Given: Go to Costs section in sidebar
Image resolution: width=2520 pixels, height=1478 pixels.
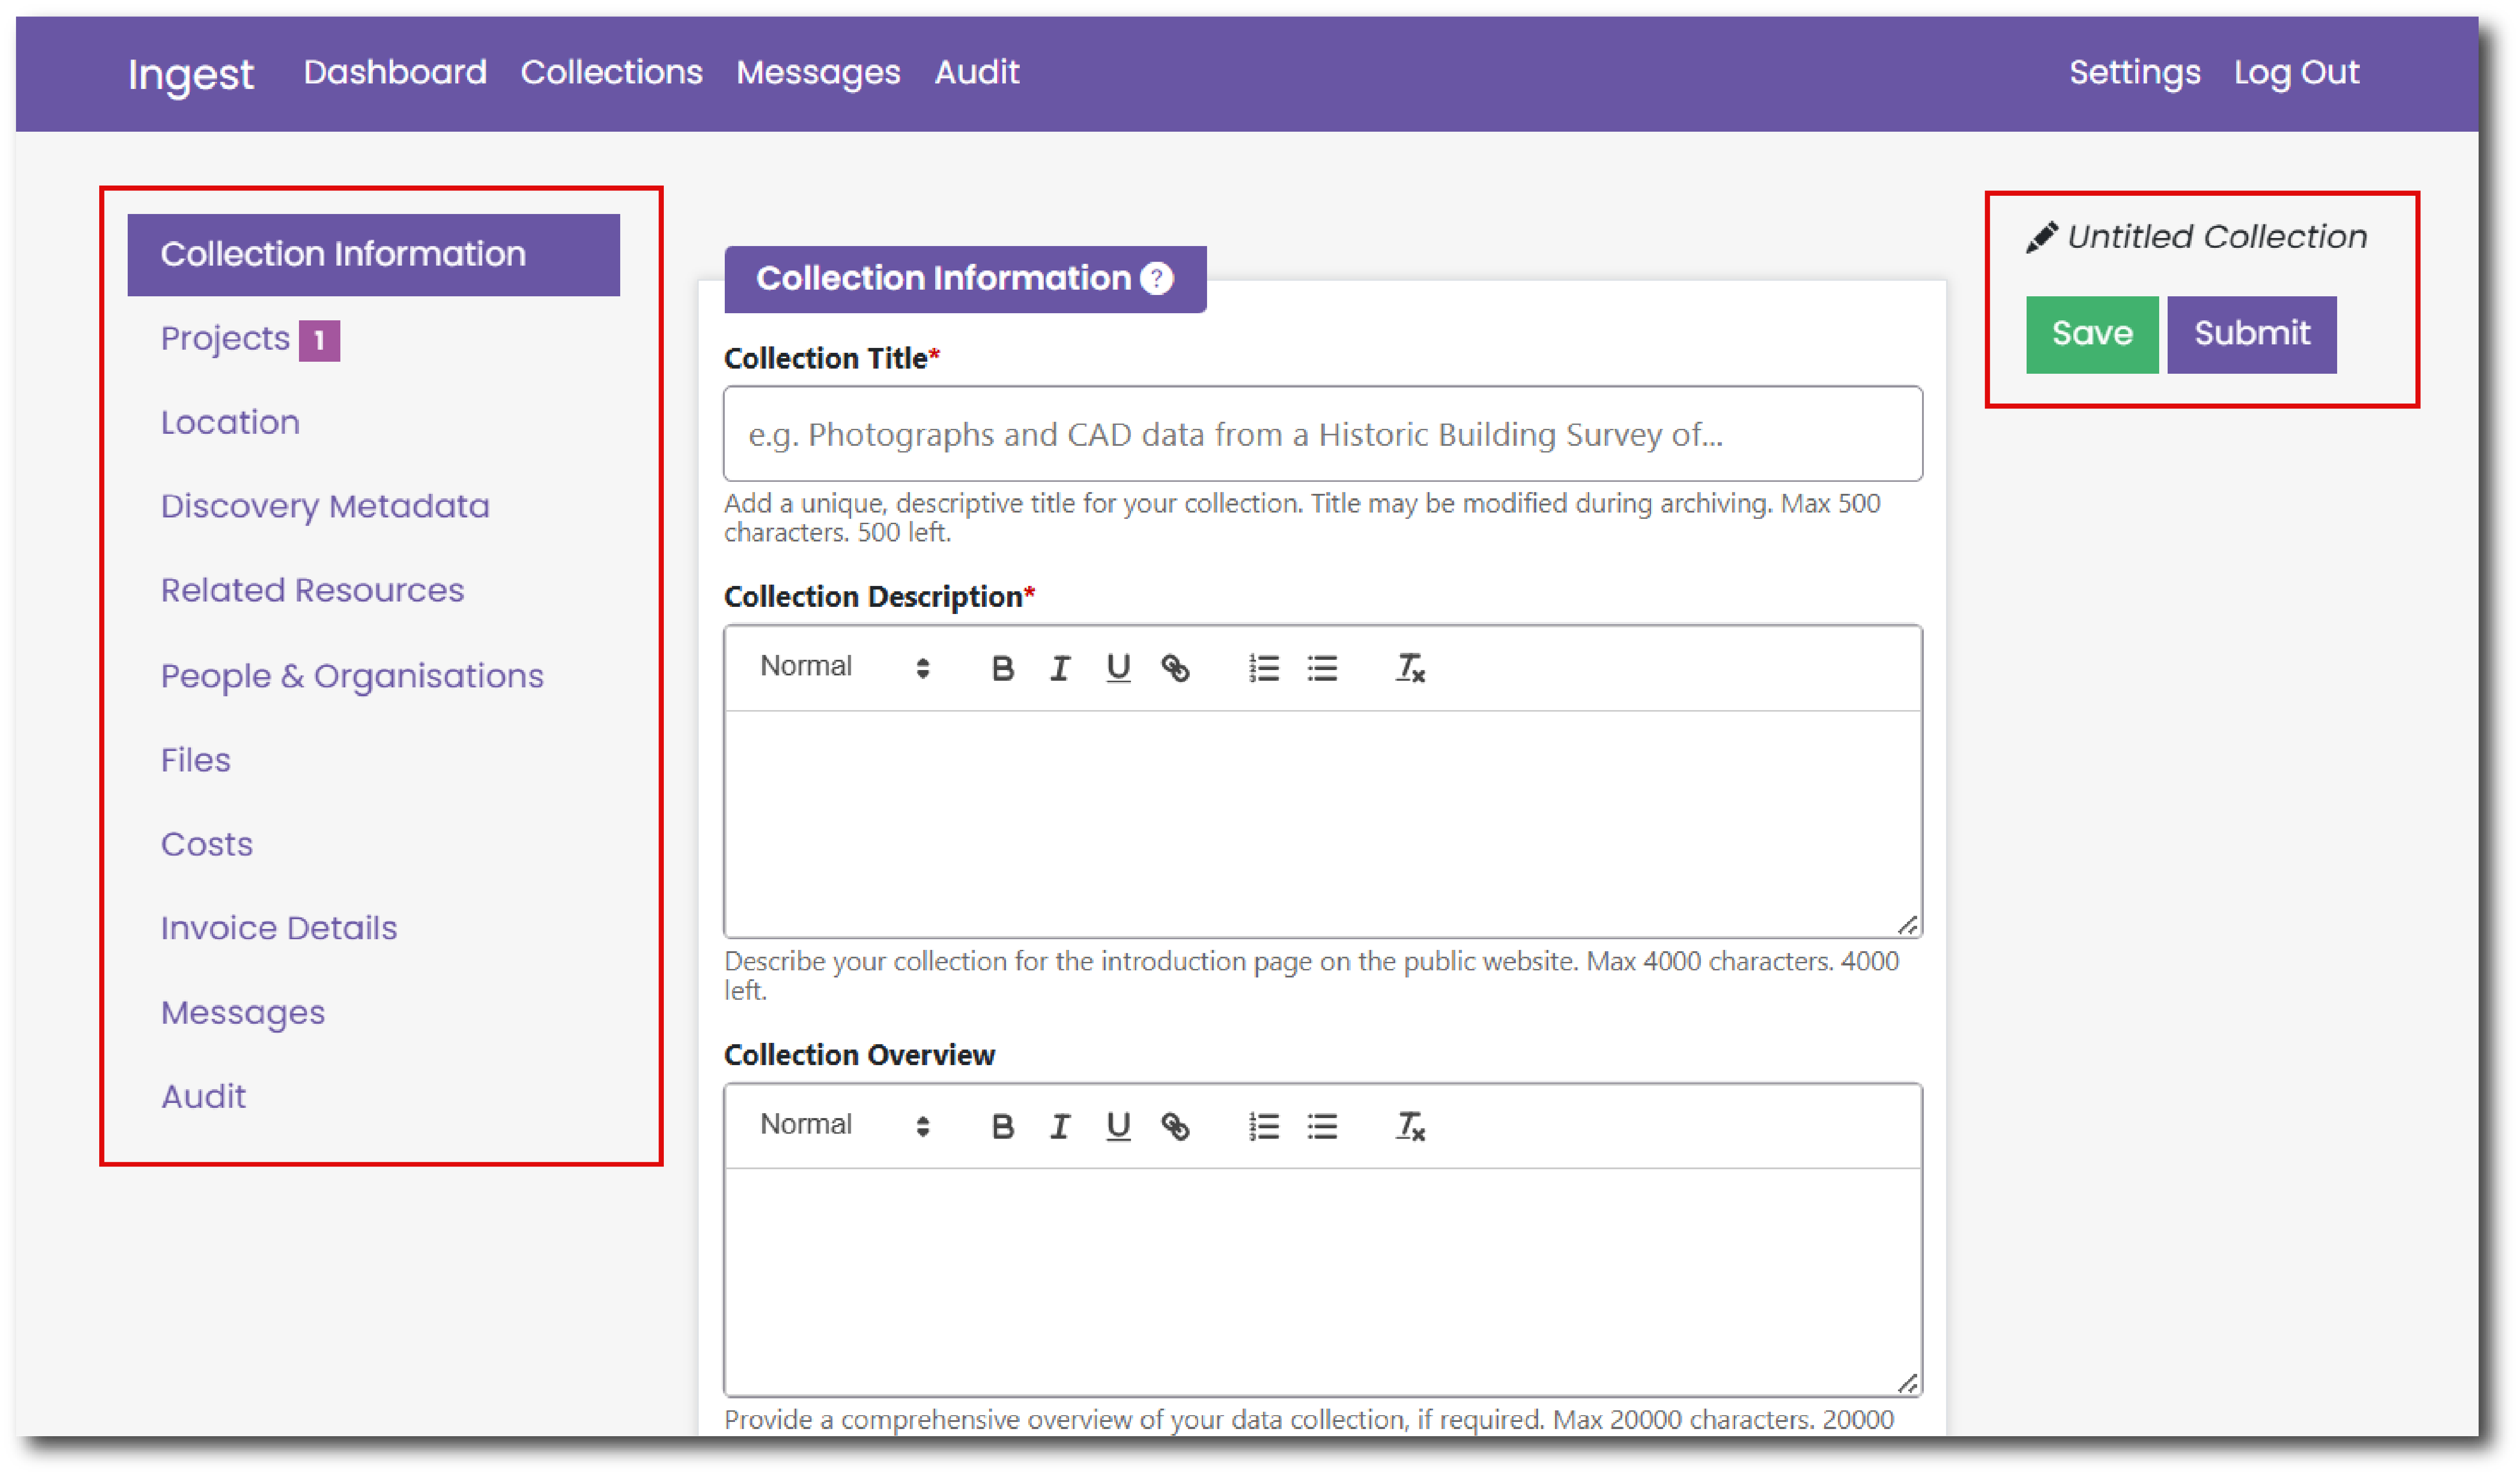Looking at the screenshot, I should click(206, 845).
